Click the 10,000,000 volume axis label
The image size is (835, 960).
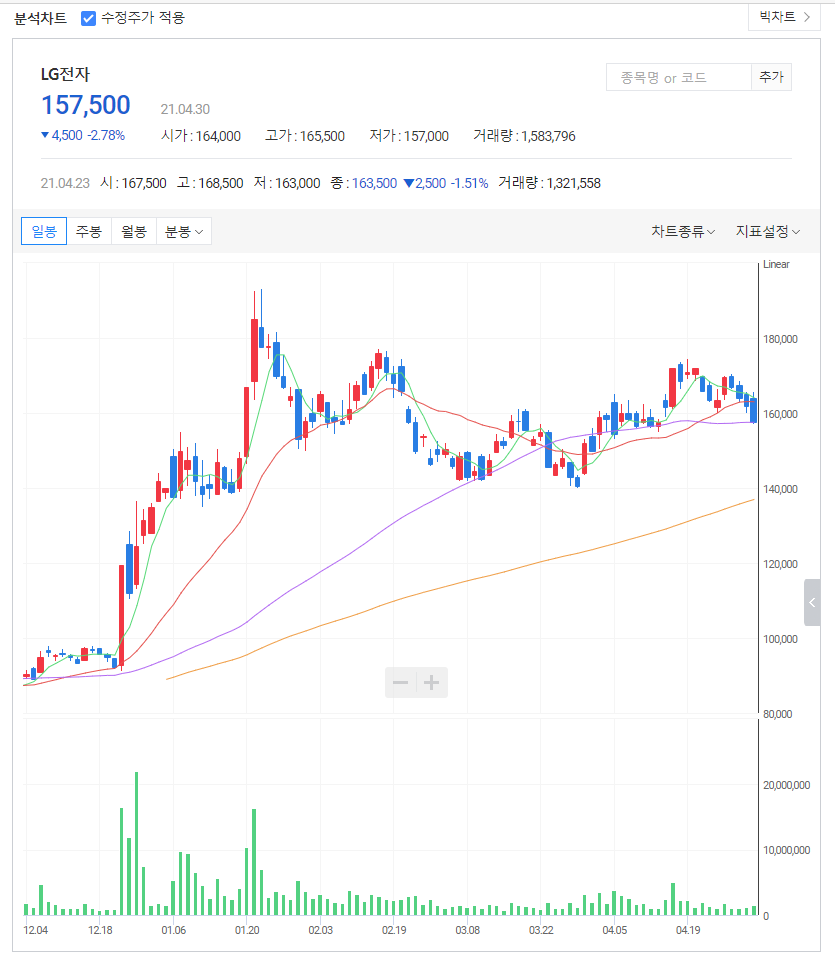click(x=786, y=850)
